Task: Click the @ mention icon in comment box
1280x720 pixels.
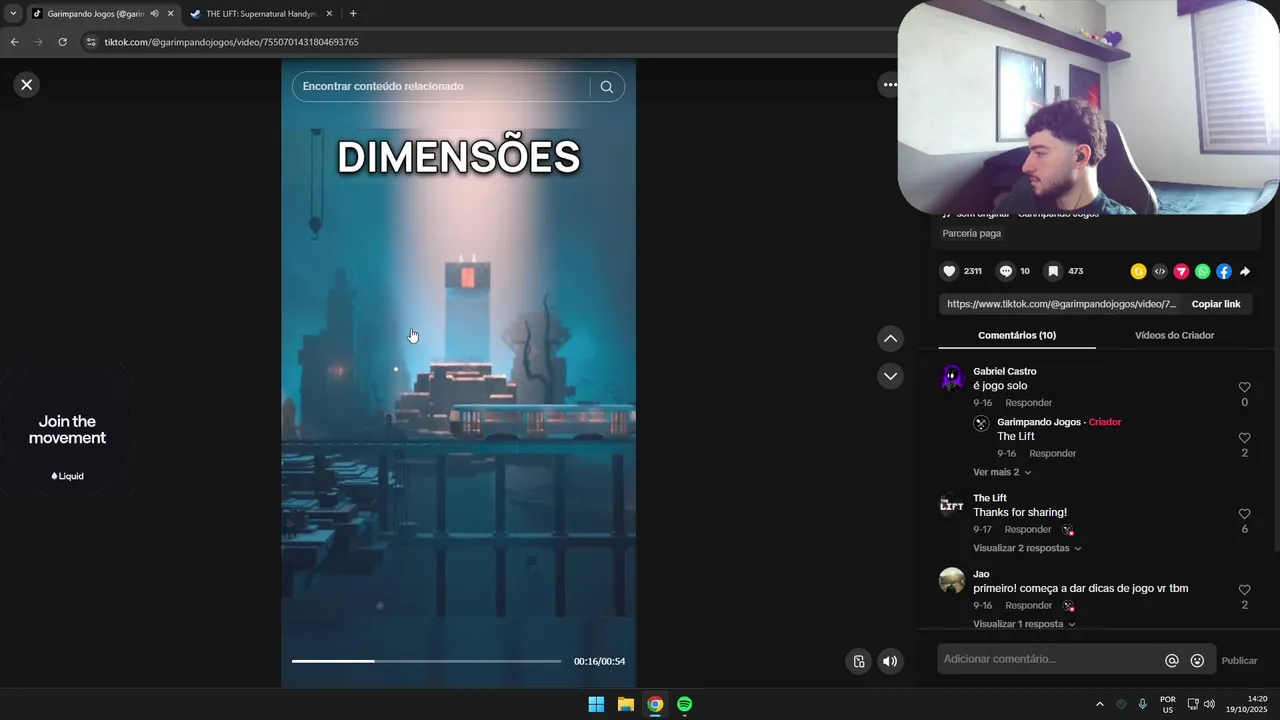Action: click(1172, 661)
